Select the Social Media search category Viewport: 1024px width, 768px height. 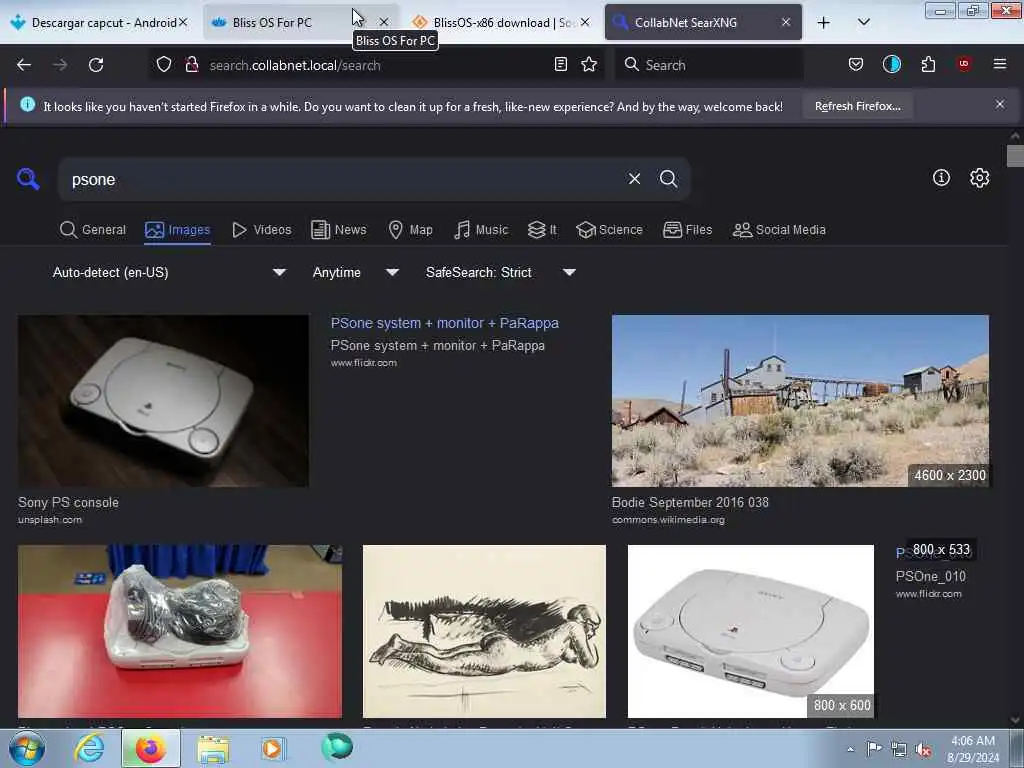point(779,230)
